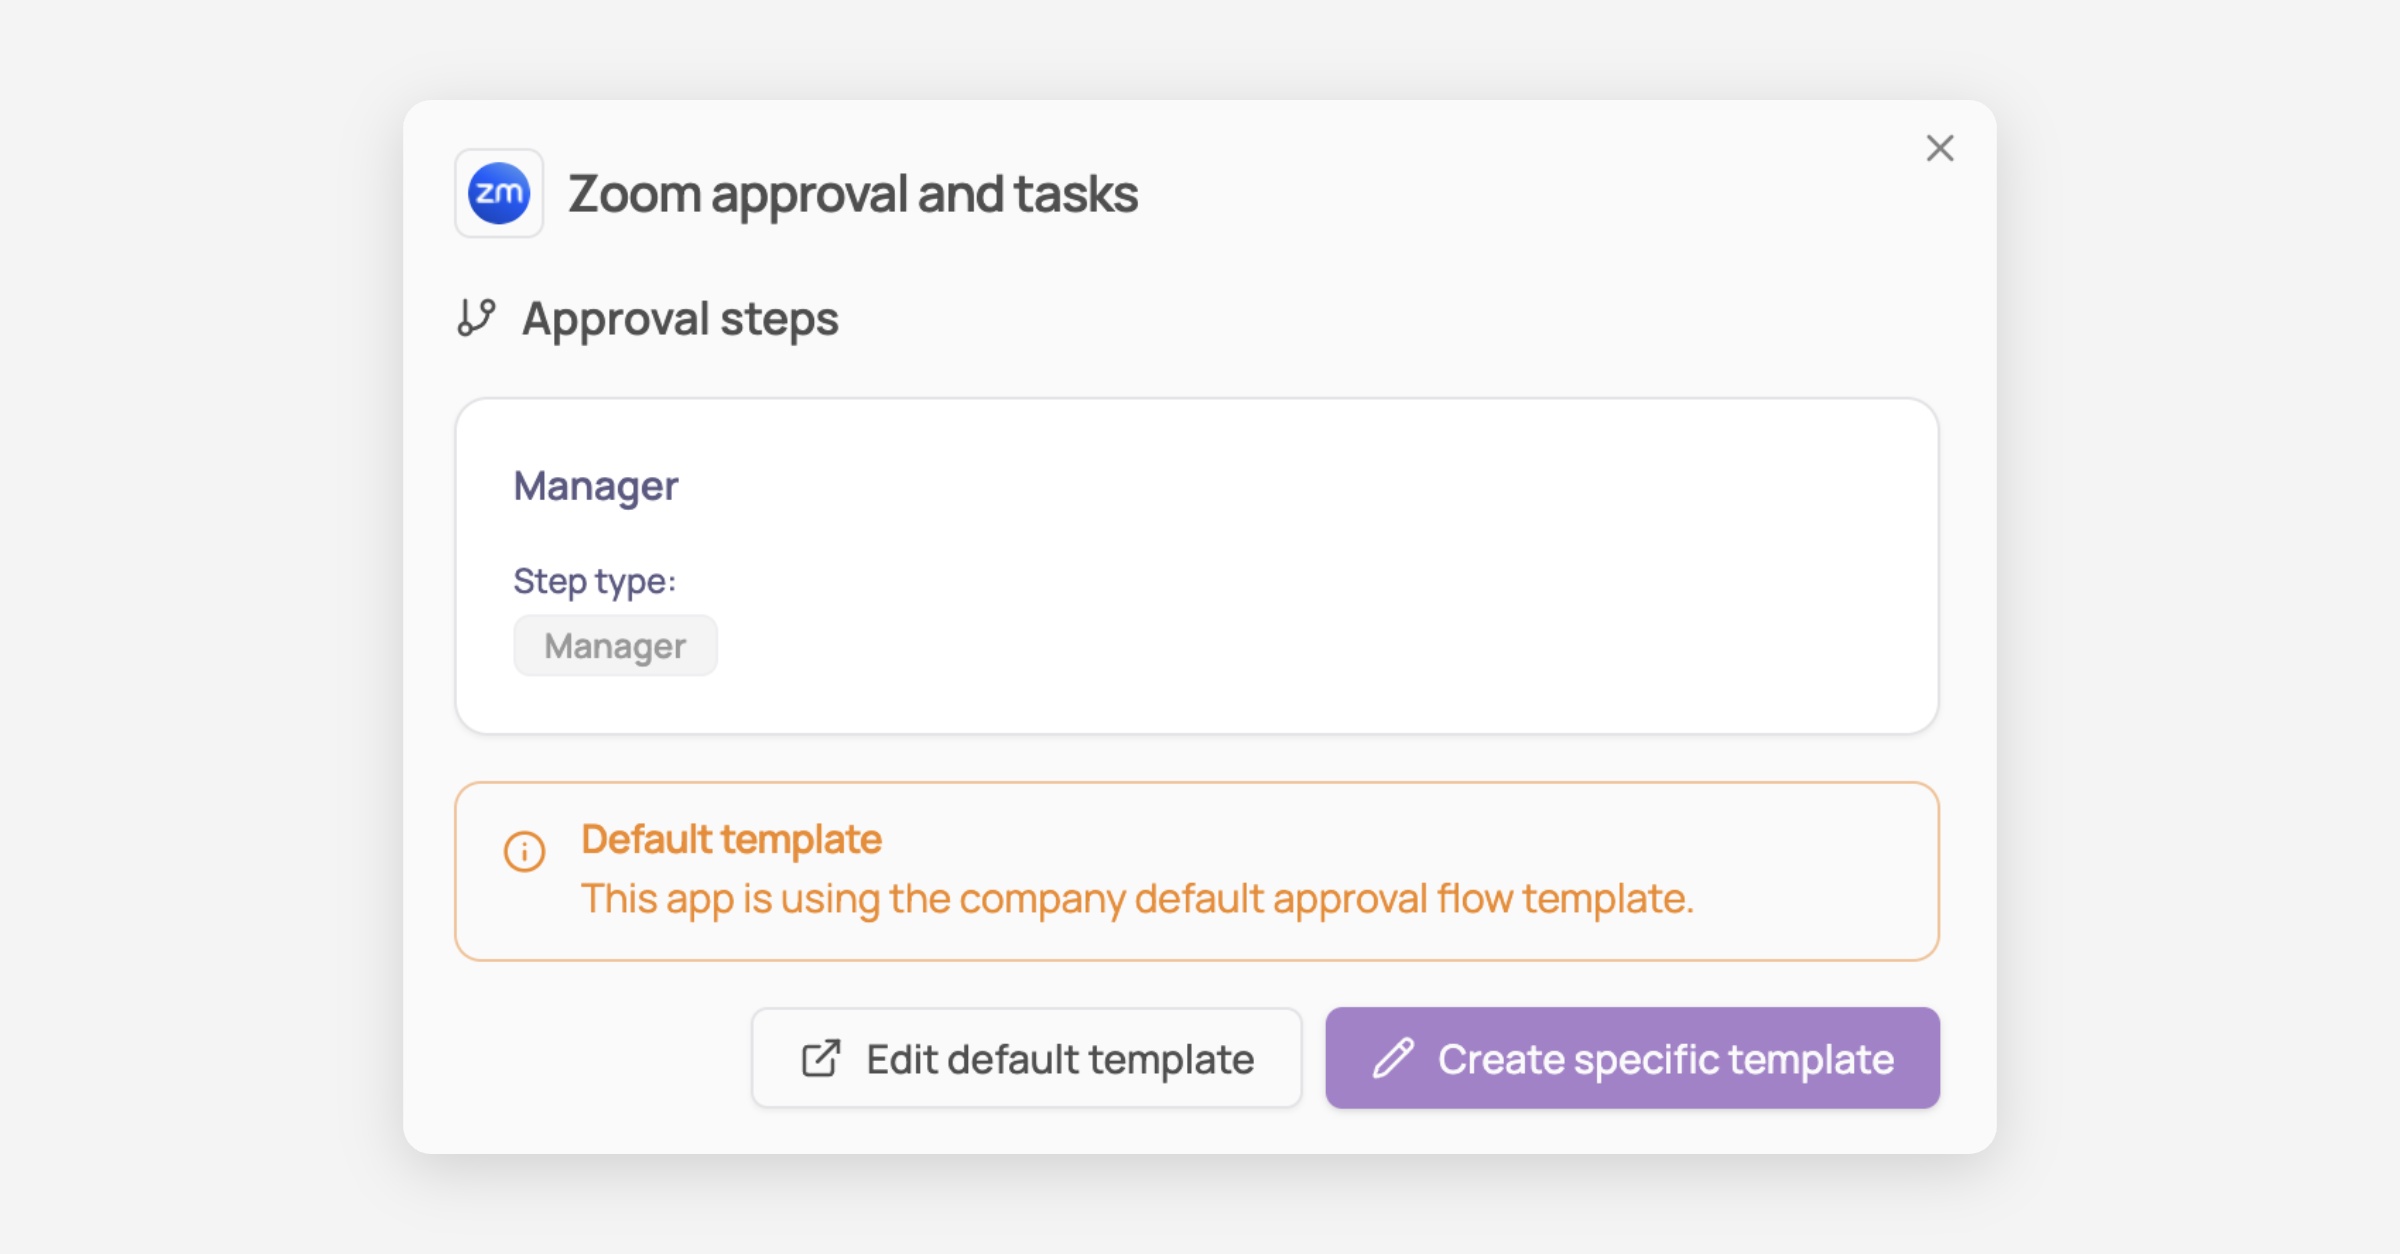Close the Zoom approval dialog
Image resolution: width=2400 pixels, height=1254 pixels.
[1940, 148]
